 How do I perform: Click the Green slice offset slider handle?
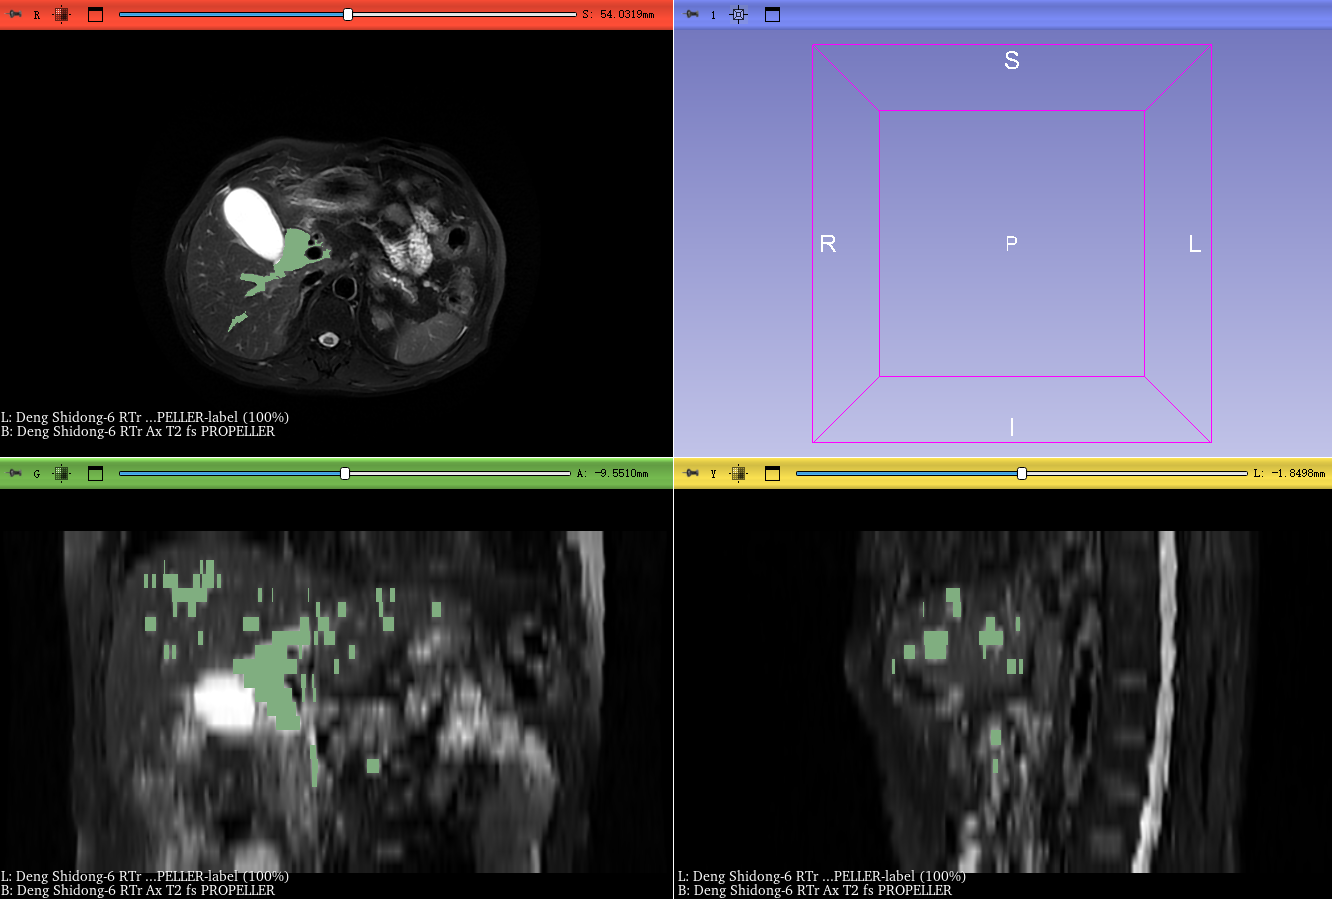pos(345,474)
